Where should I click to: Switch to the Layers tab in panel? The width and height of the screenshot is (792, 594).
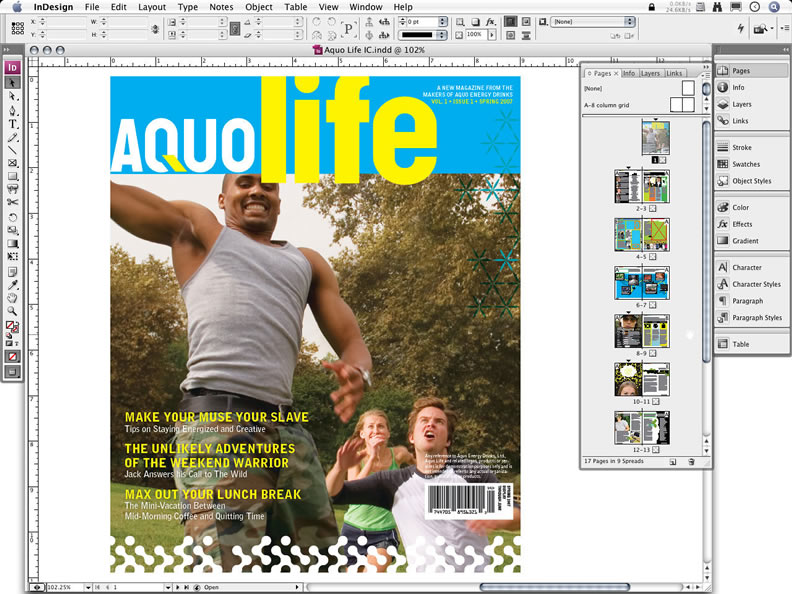tap(650, 73)
